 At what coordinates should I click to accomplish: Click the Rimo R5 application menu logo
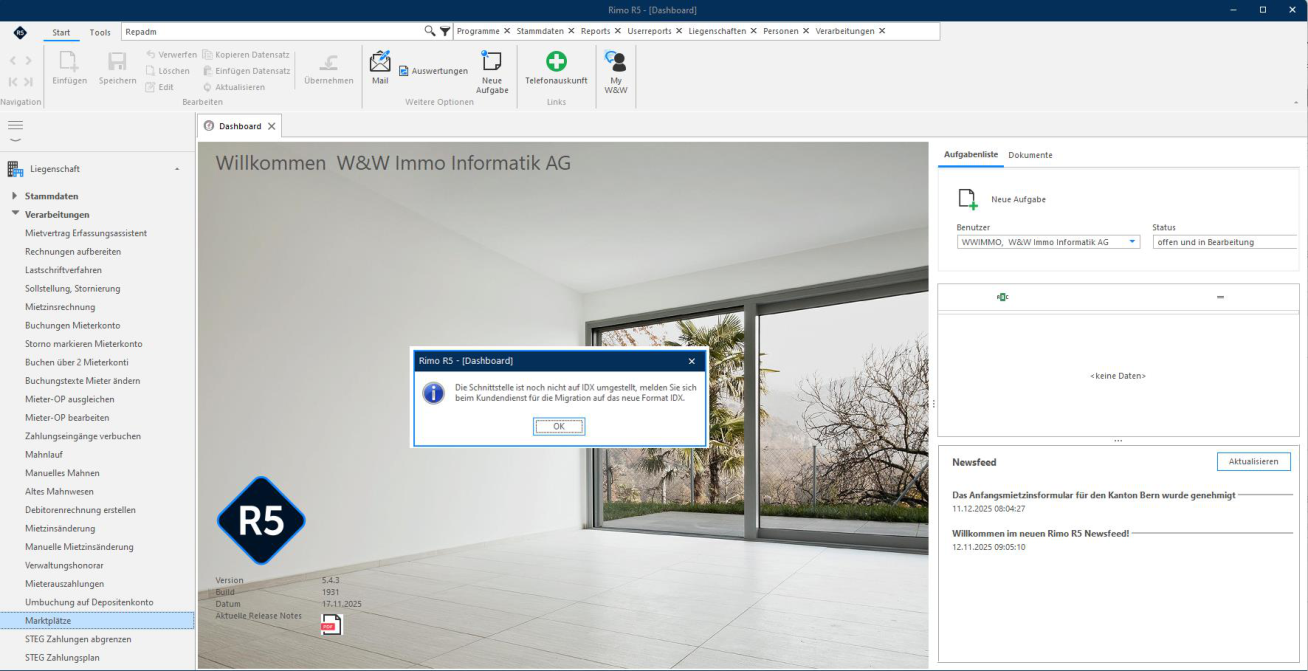(20, 32)
